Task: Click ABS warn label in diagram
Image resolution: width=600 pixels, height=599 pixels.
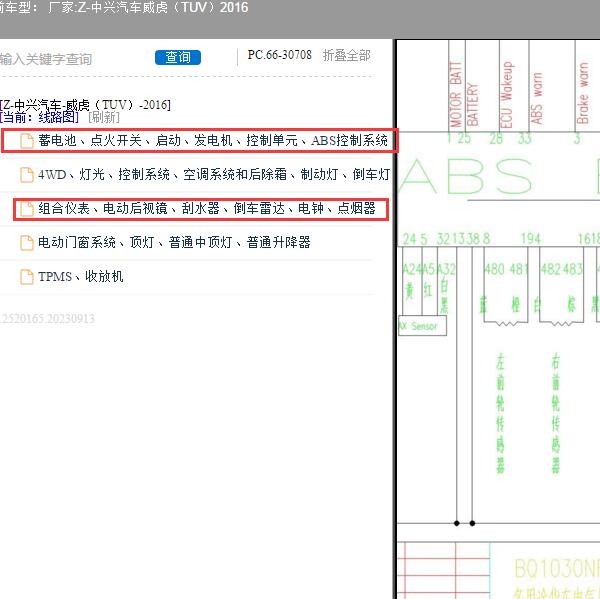Action: point(536,98)
